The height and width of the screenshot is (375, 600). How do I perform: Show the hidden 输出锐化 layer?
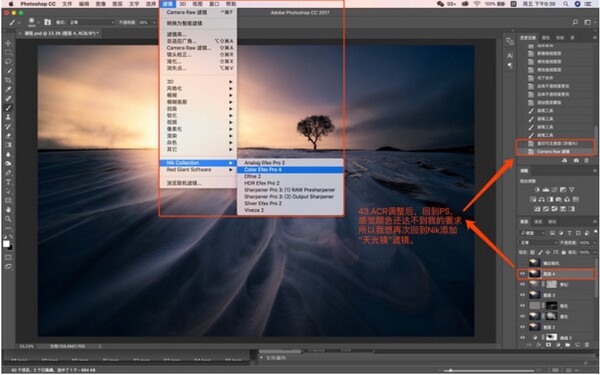[x=522, y=263]
